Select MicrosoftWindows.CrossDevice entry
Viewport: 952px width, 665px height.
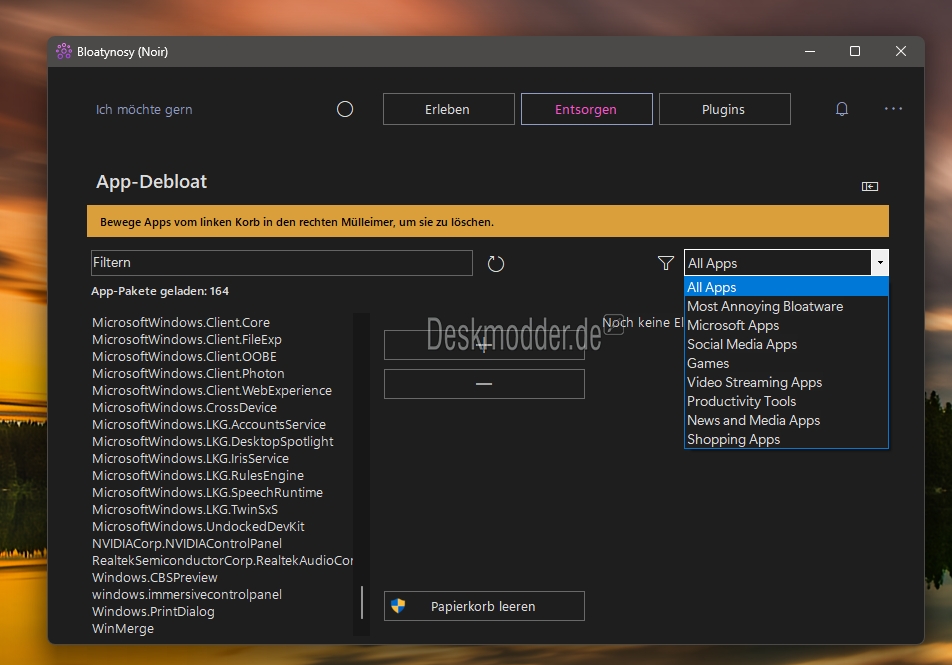pos(184,408)
